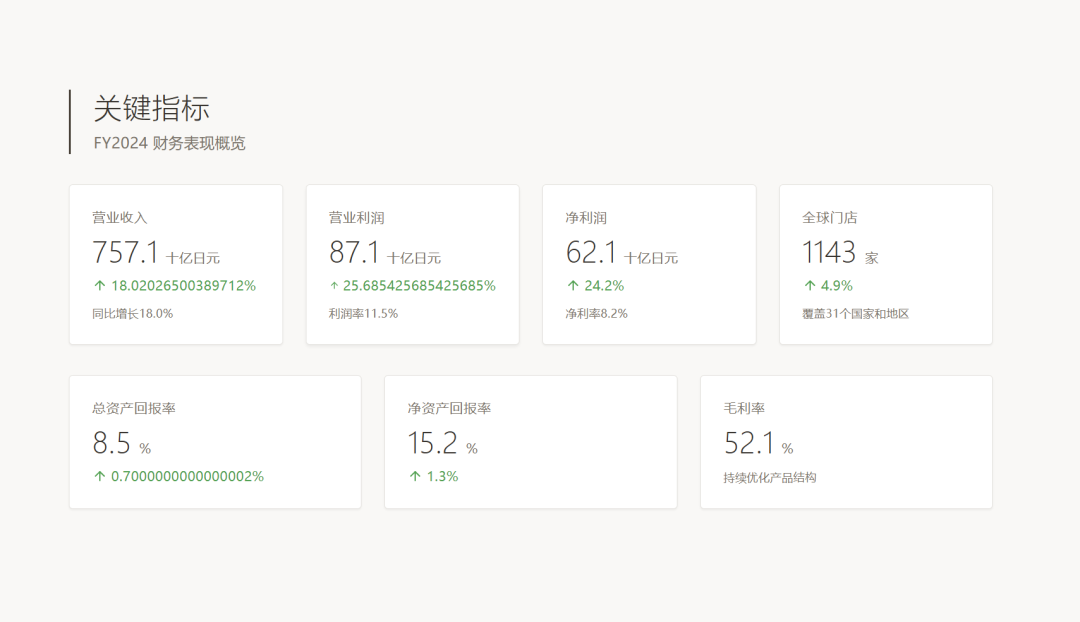Click the green up arrow beside 18.0%
The height and width of the screenshot is (622, 1080).
pyautogui.click(x=99, y=285)
